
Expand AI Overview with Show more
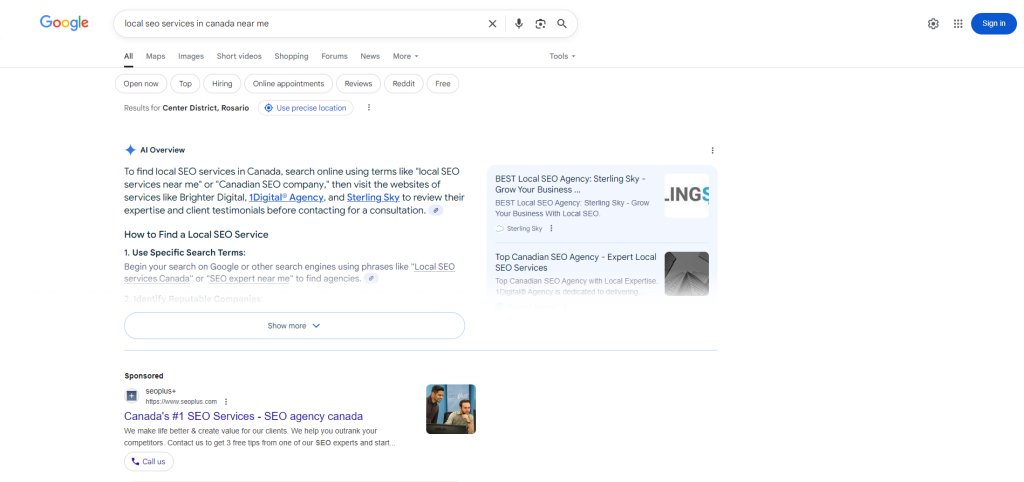[x=295, y=325]
